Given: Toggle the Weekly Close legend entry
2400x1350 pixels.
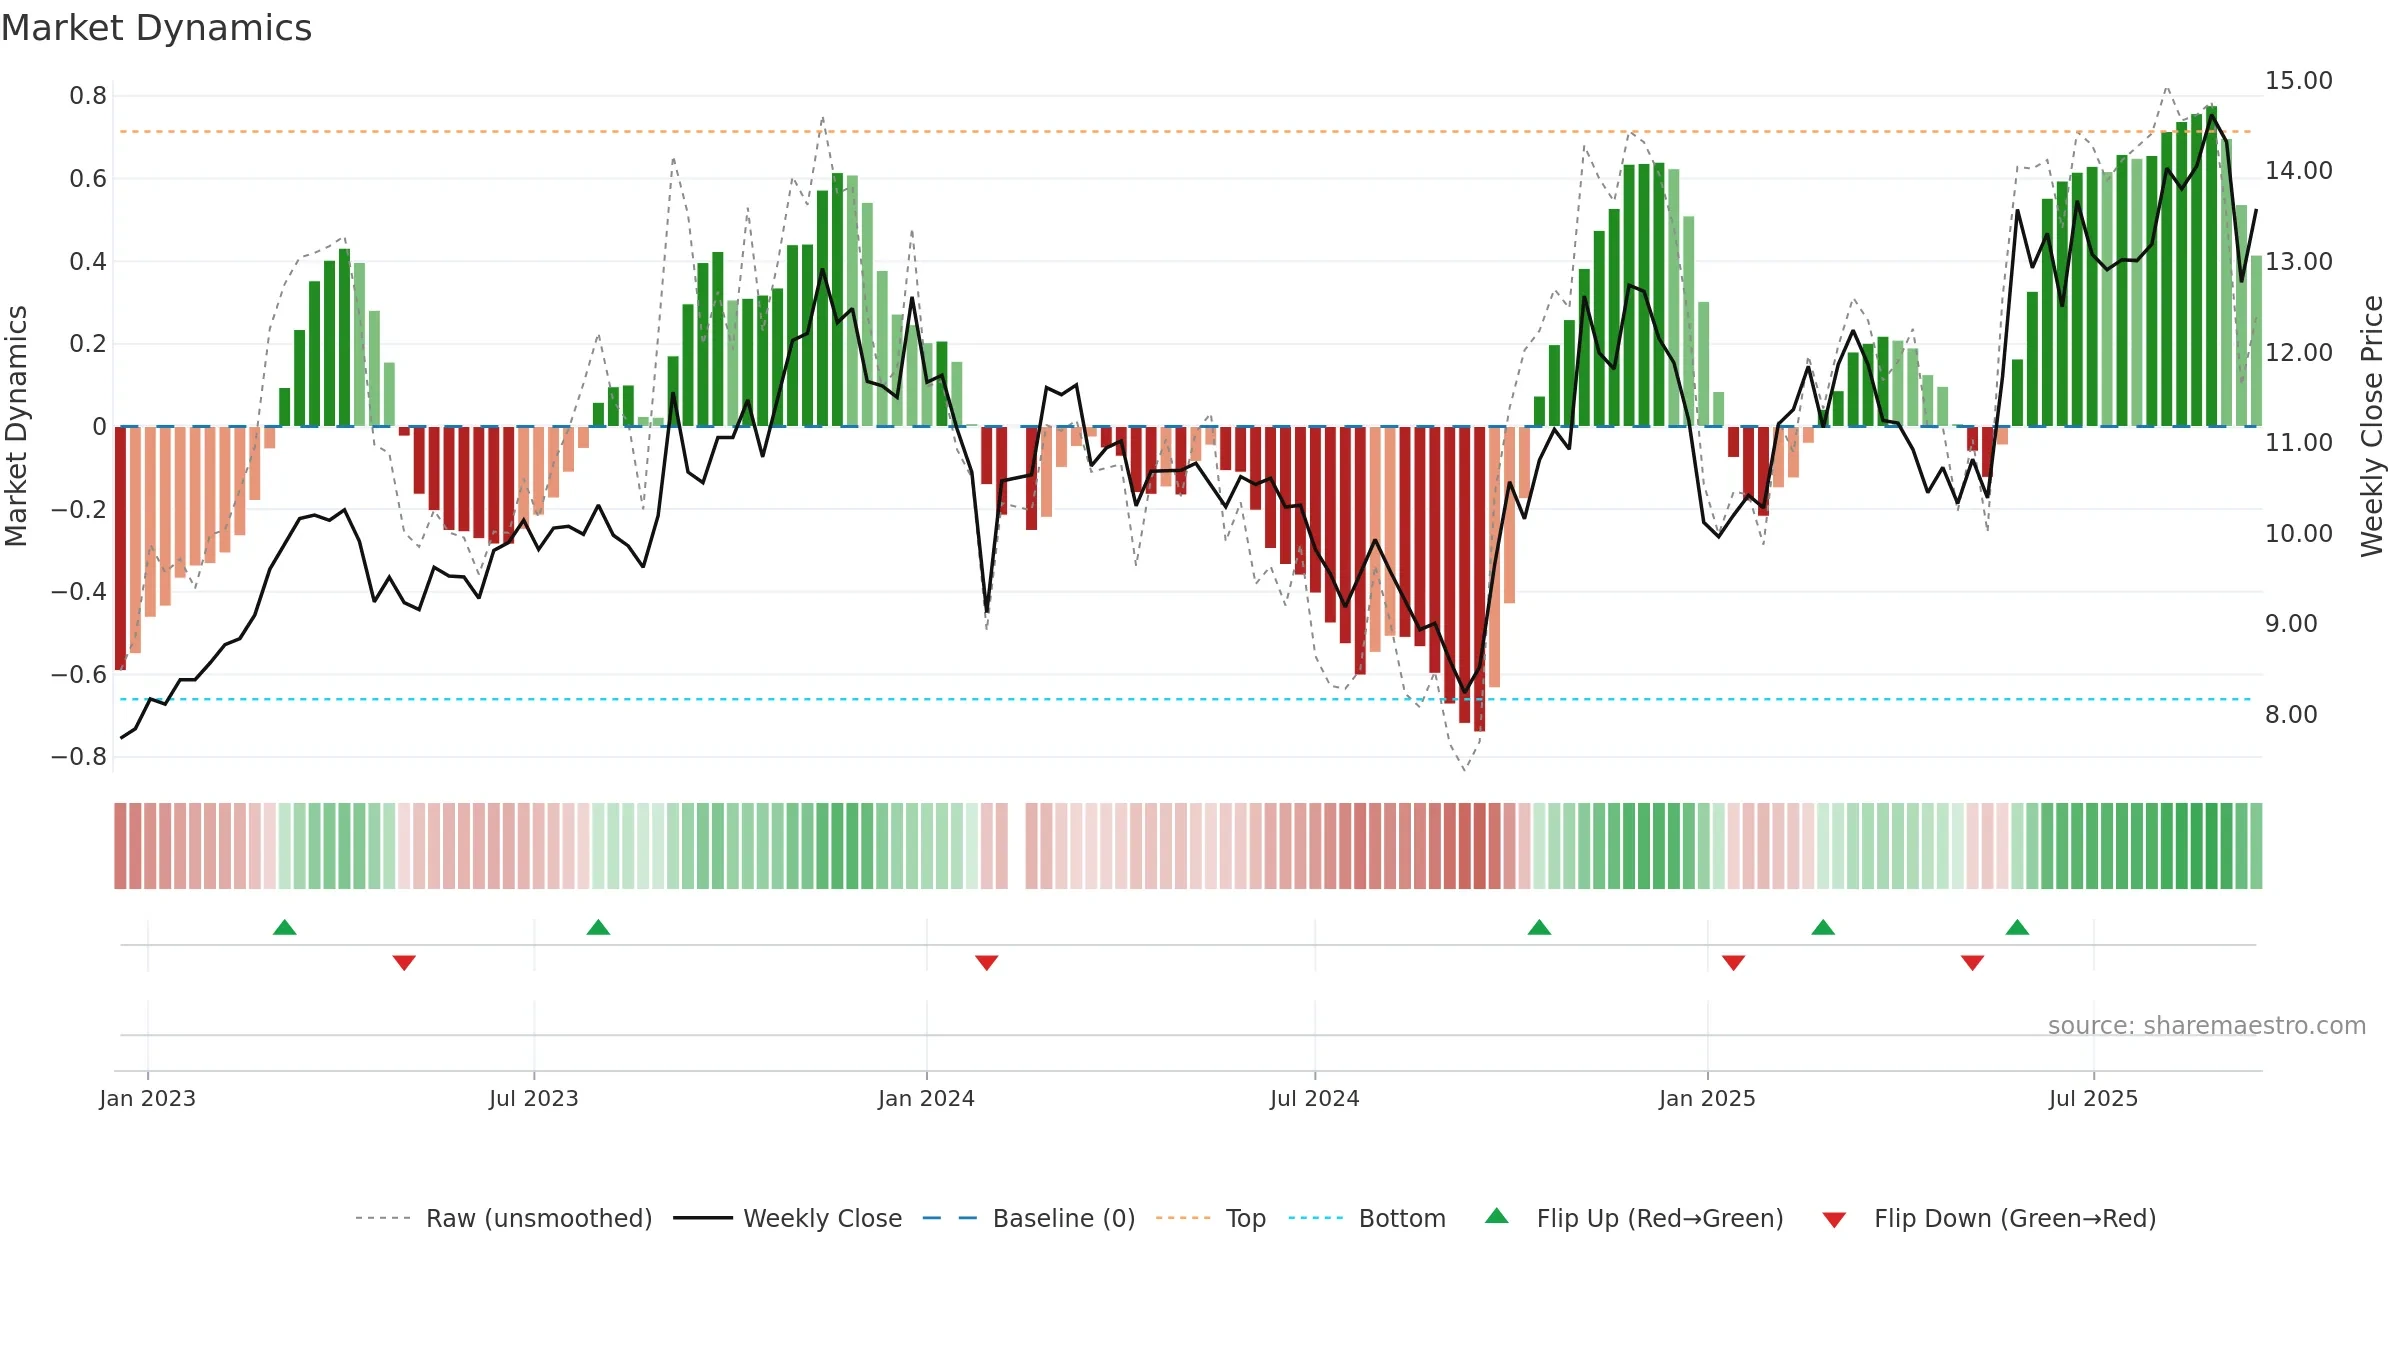Looking at the screenshot, I should (787, 1218).
